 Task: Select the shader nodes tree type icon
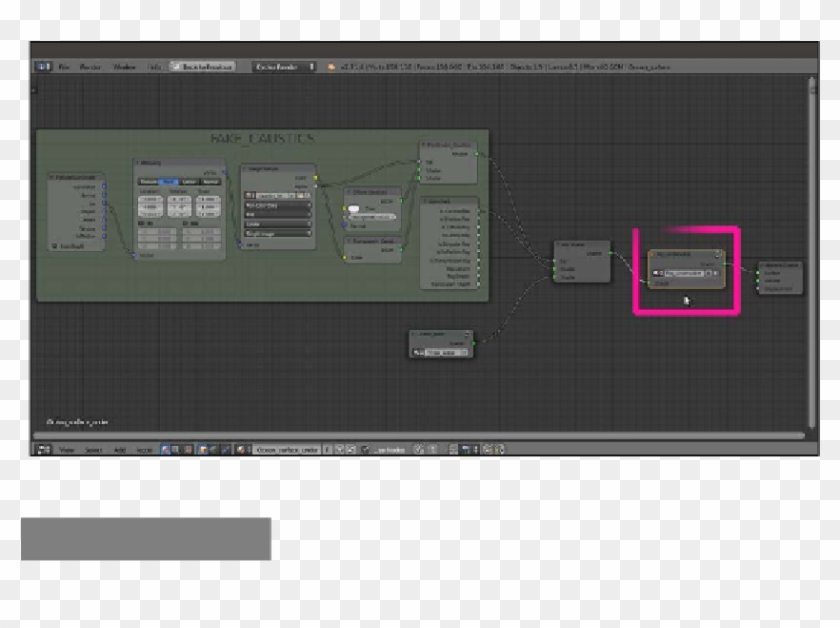tap(167, 450)
